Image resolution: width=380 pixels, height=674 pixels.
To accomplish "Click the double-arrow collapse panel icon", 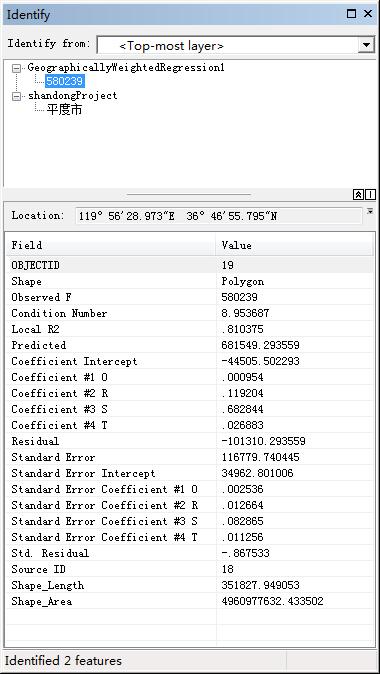I will pos(358,195).
